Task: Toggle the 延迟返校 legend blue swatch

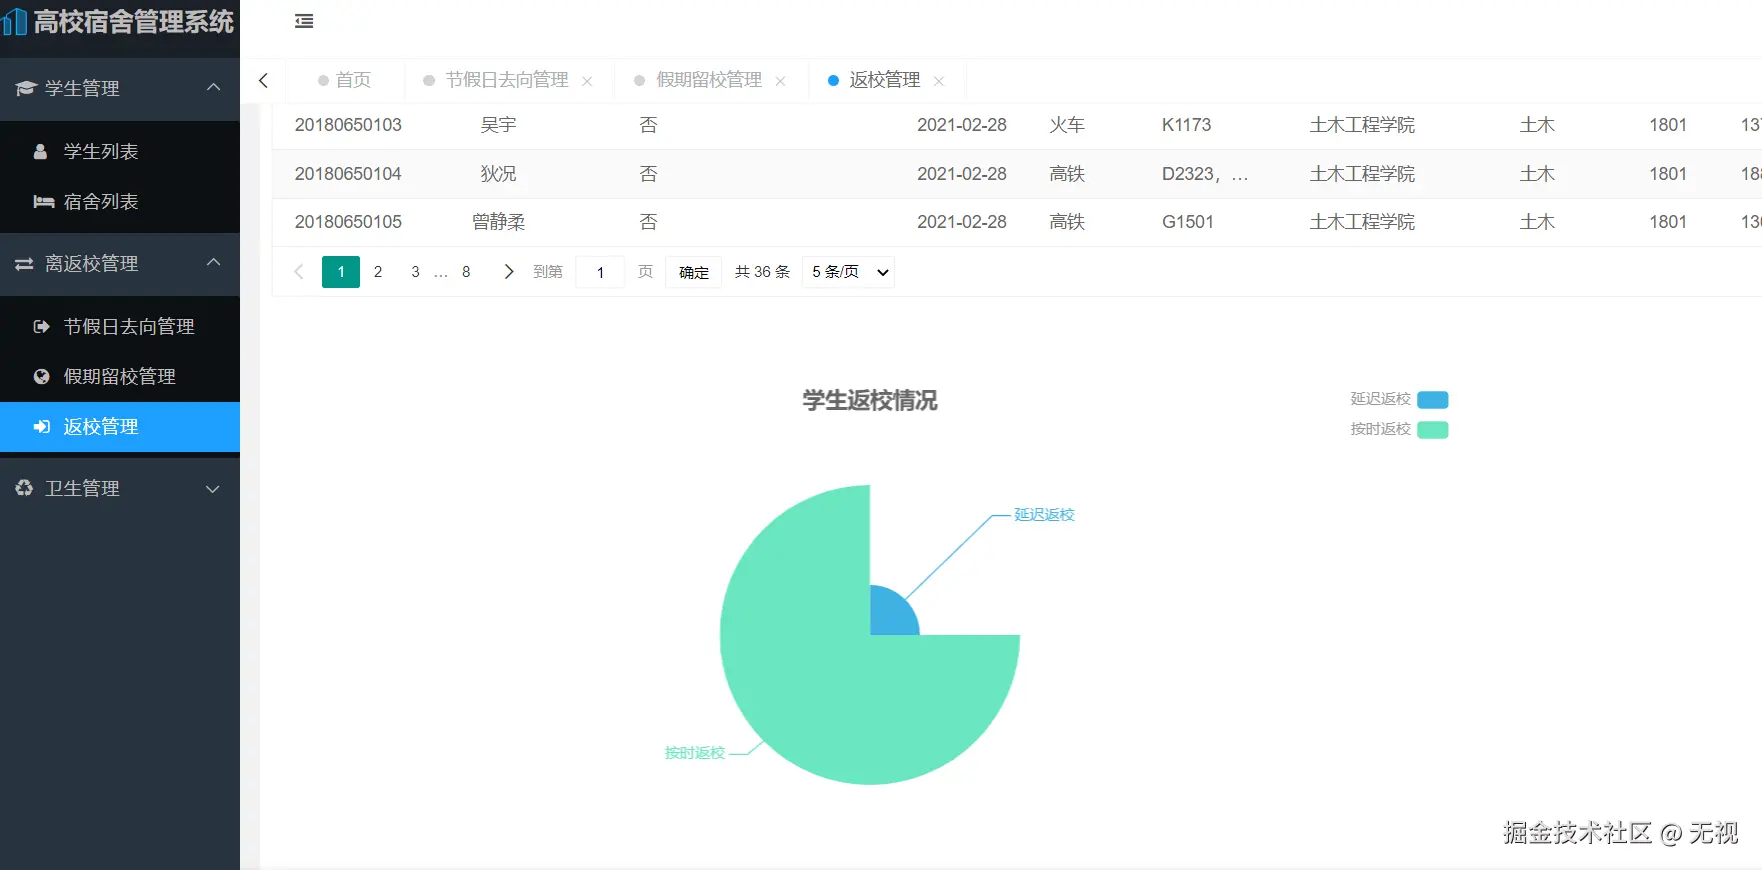Action: 1433,399
